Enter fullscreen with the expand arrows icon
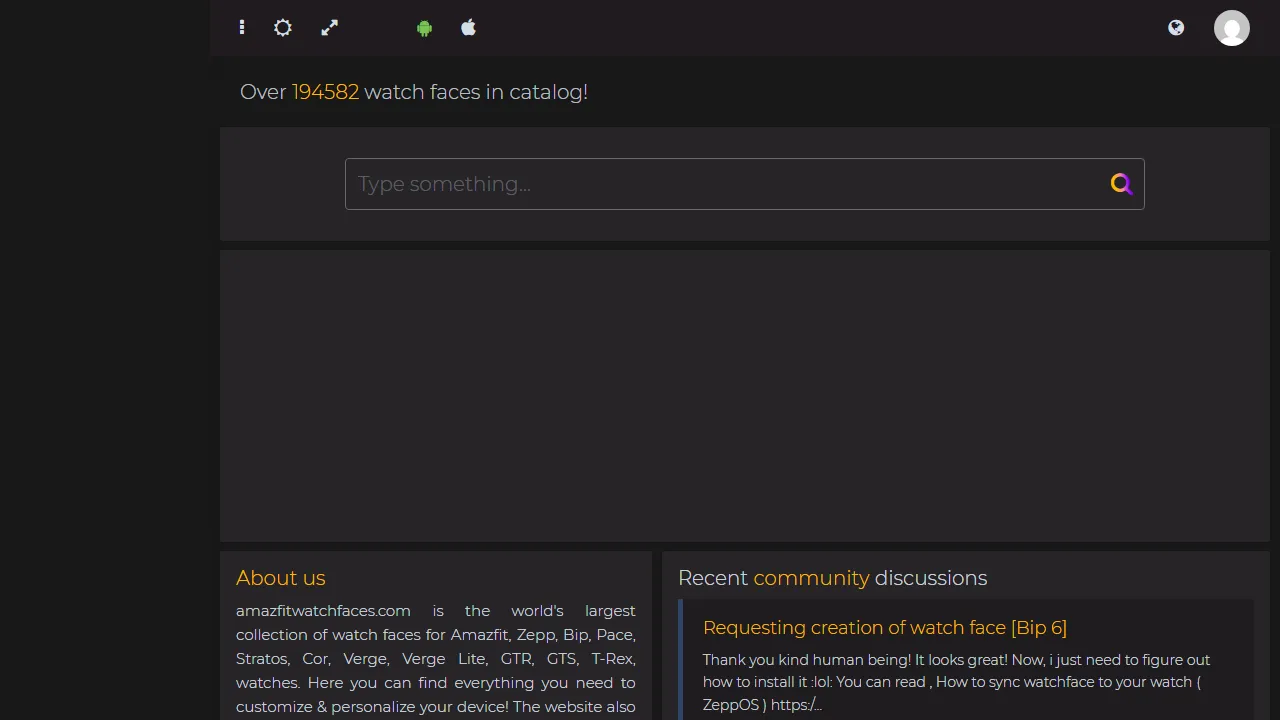Viewport: 1280px width, 720px height. pos(330,28)
